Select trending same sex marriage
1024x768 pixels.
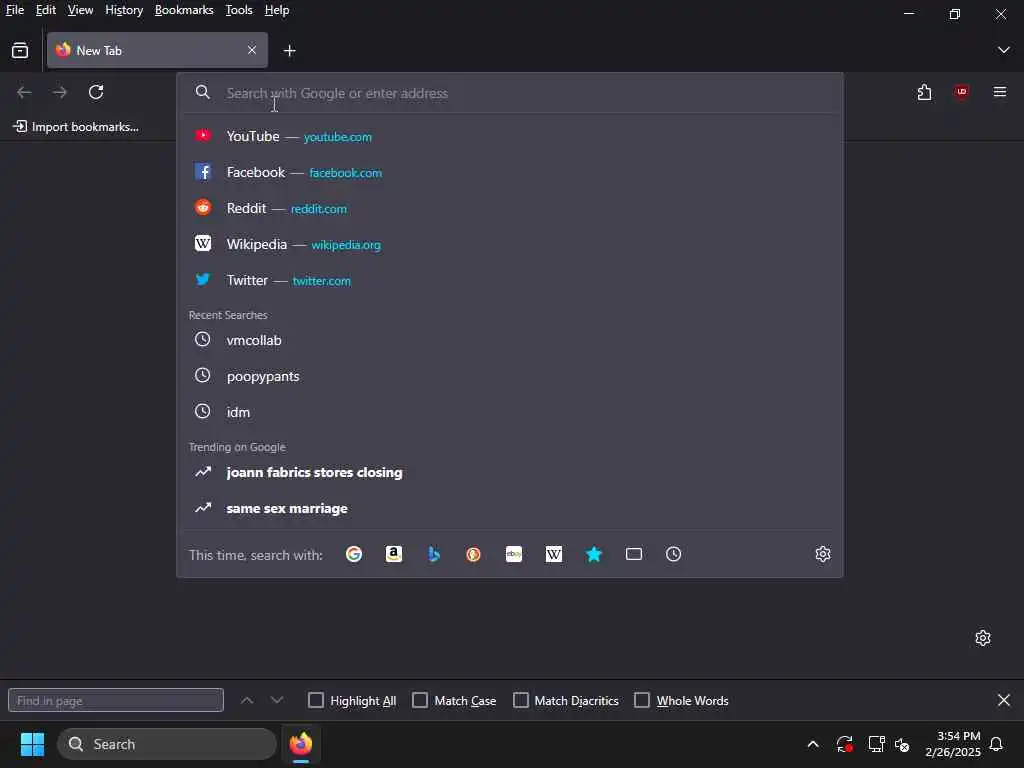pos(509,508)
